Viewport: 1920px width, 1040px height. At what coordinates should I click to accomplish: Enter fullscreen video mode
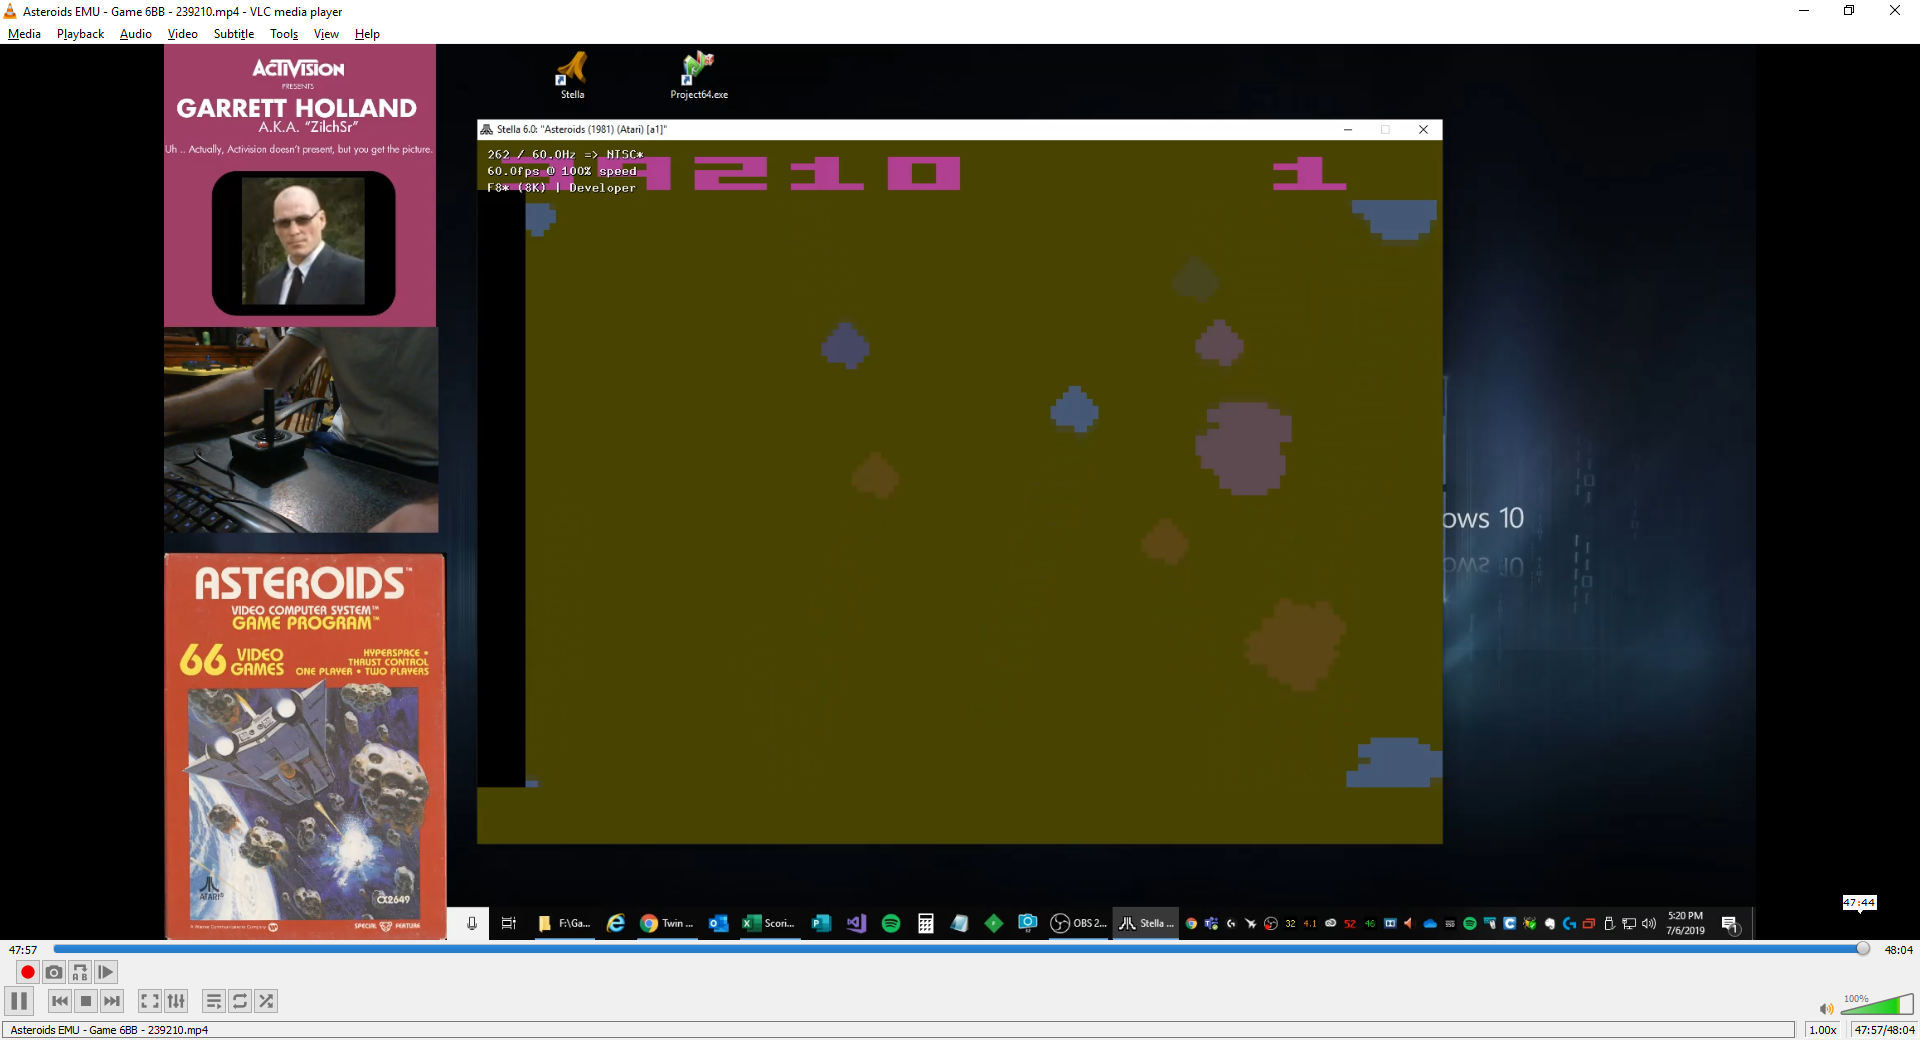[x=150, y=1001]
